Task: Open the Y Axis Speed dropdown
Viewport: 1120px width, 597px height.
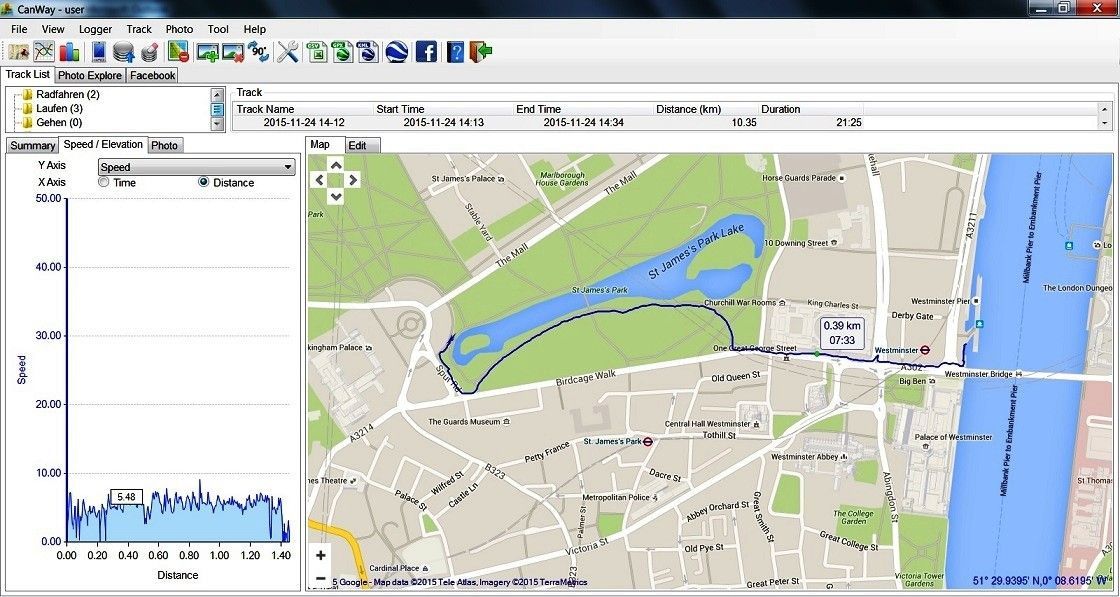Action: 196,167
